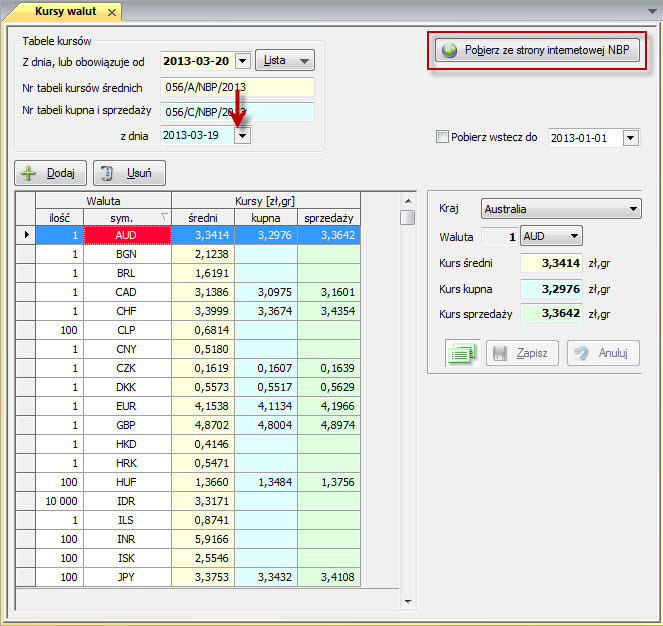Open the green list icon button

(462, 353)
